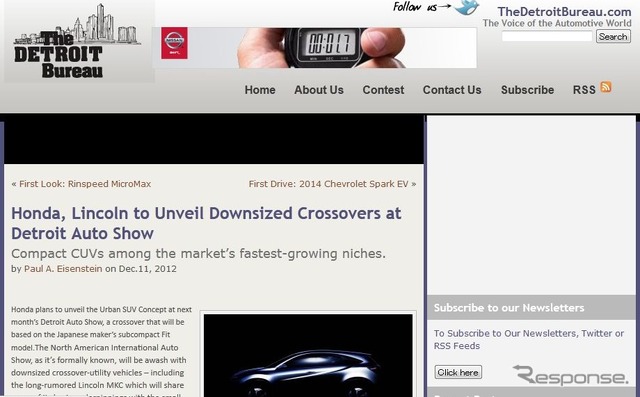This screenshot has height=397, width=640.
Task: Click TheDetroitBureau.com site title
Action: tap(564, 11)
